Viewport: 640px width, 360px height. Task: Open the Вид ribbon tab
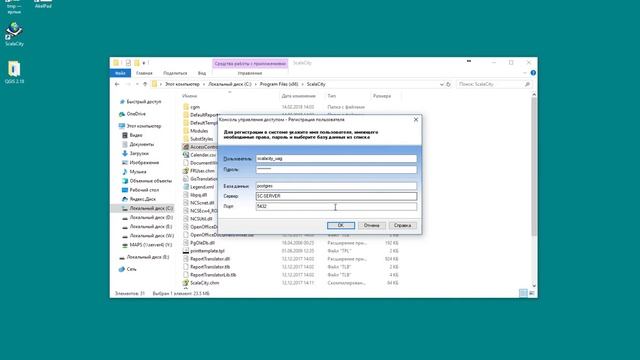pyautogui.click(x=202, y=73)
